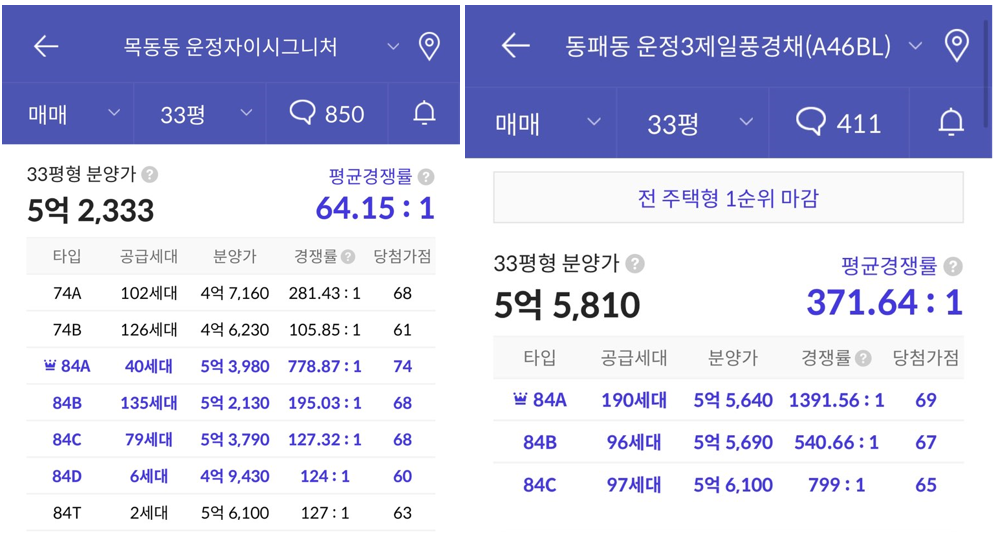Select 84C row with 97세대

point(728,484)
